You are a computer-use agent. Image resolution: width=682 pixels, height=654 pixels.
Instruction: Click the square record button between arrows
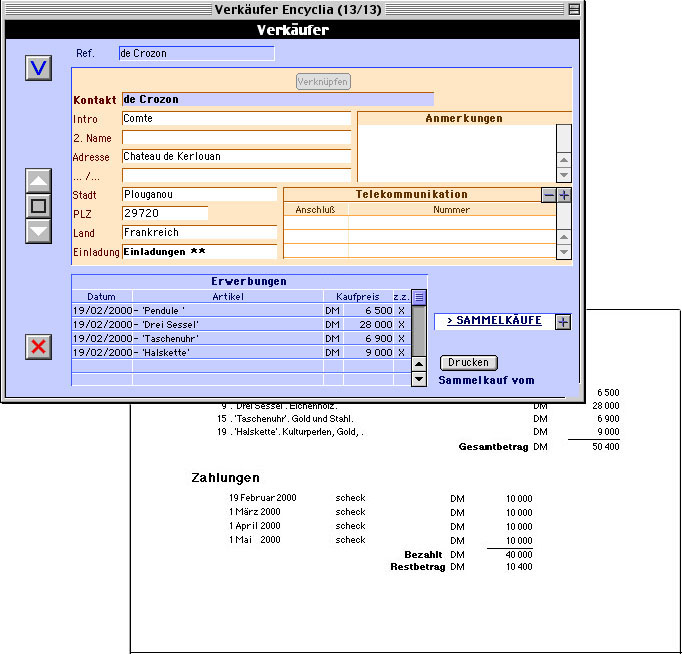coord(38,206)
